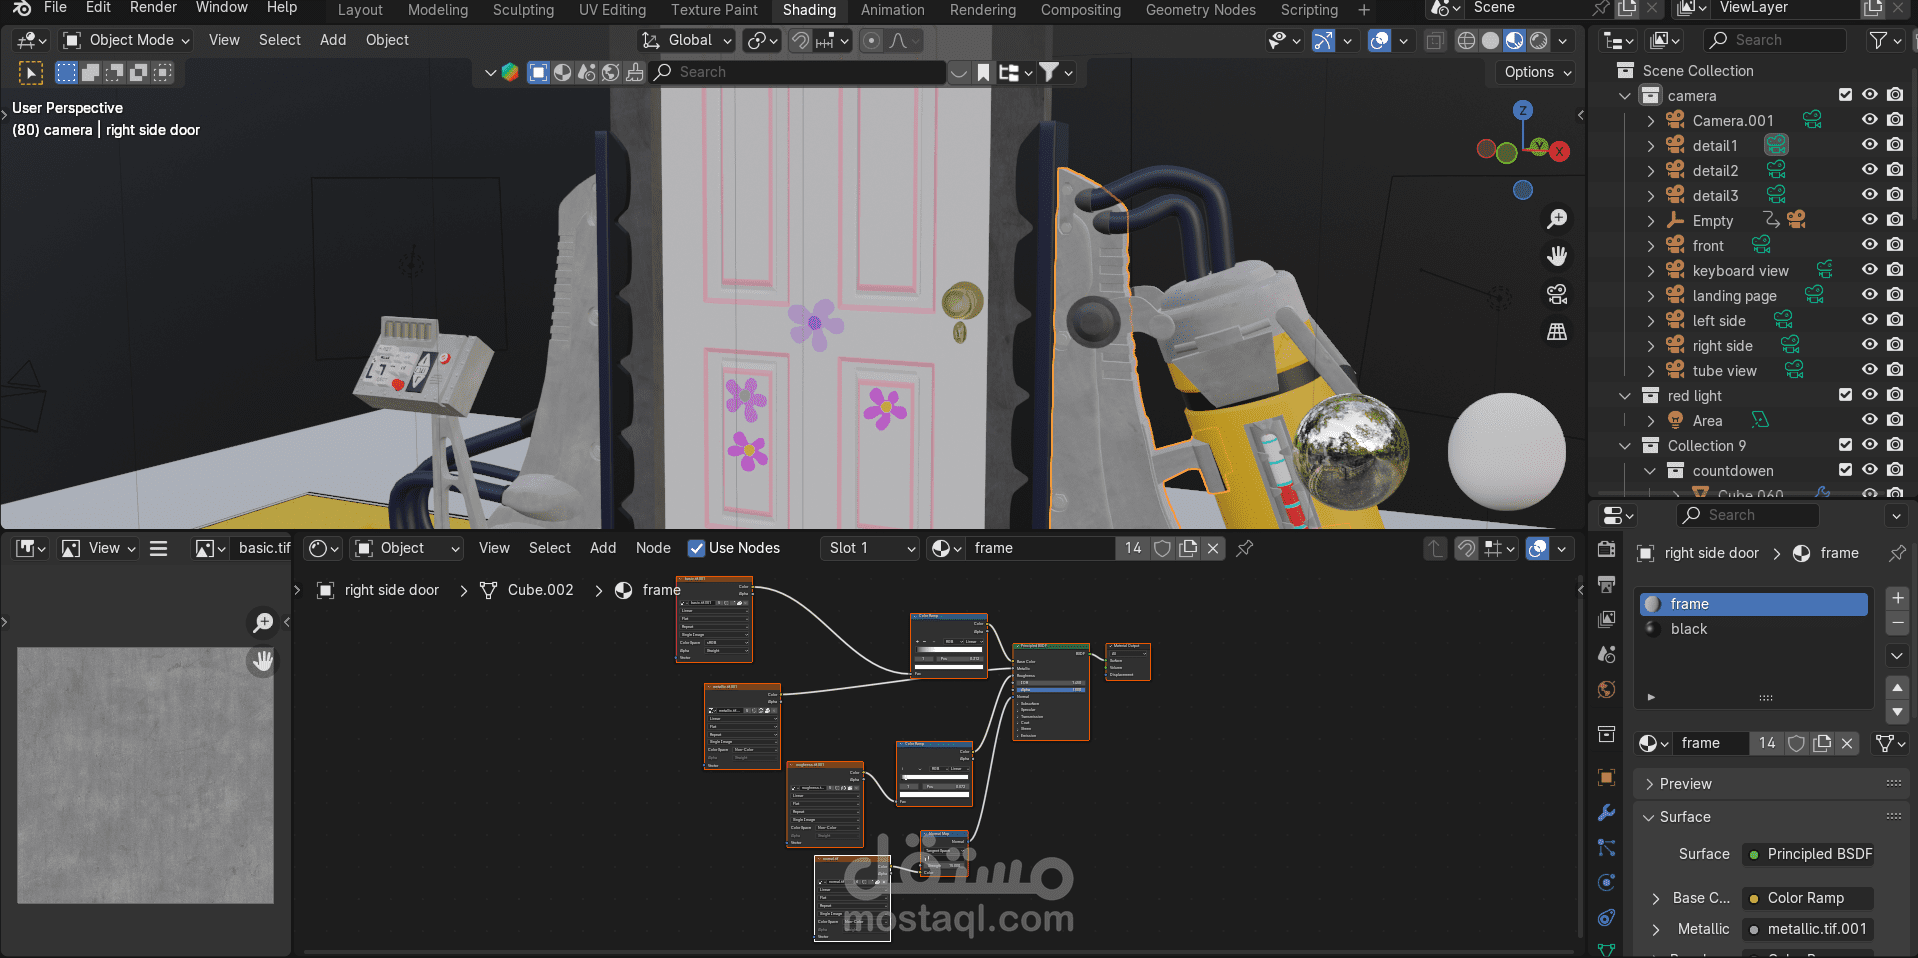Click the image editor pan hand icon
The height and width of the screenshot is (958, 1918).
[263, 661]
